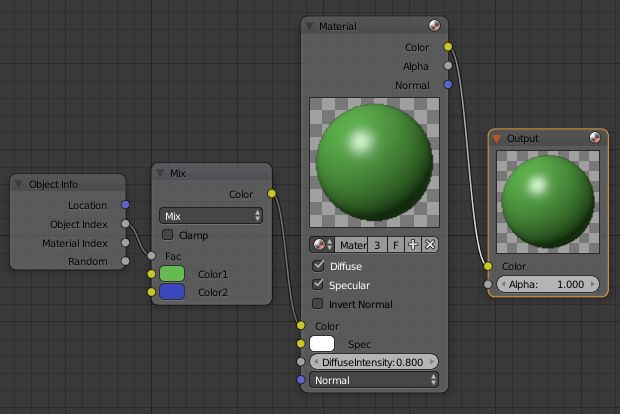Click the material name field

[352, 245]
